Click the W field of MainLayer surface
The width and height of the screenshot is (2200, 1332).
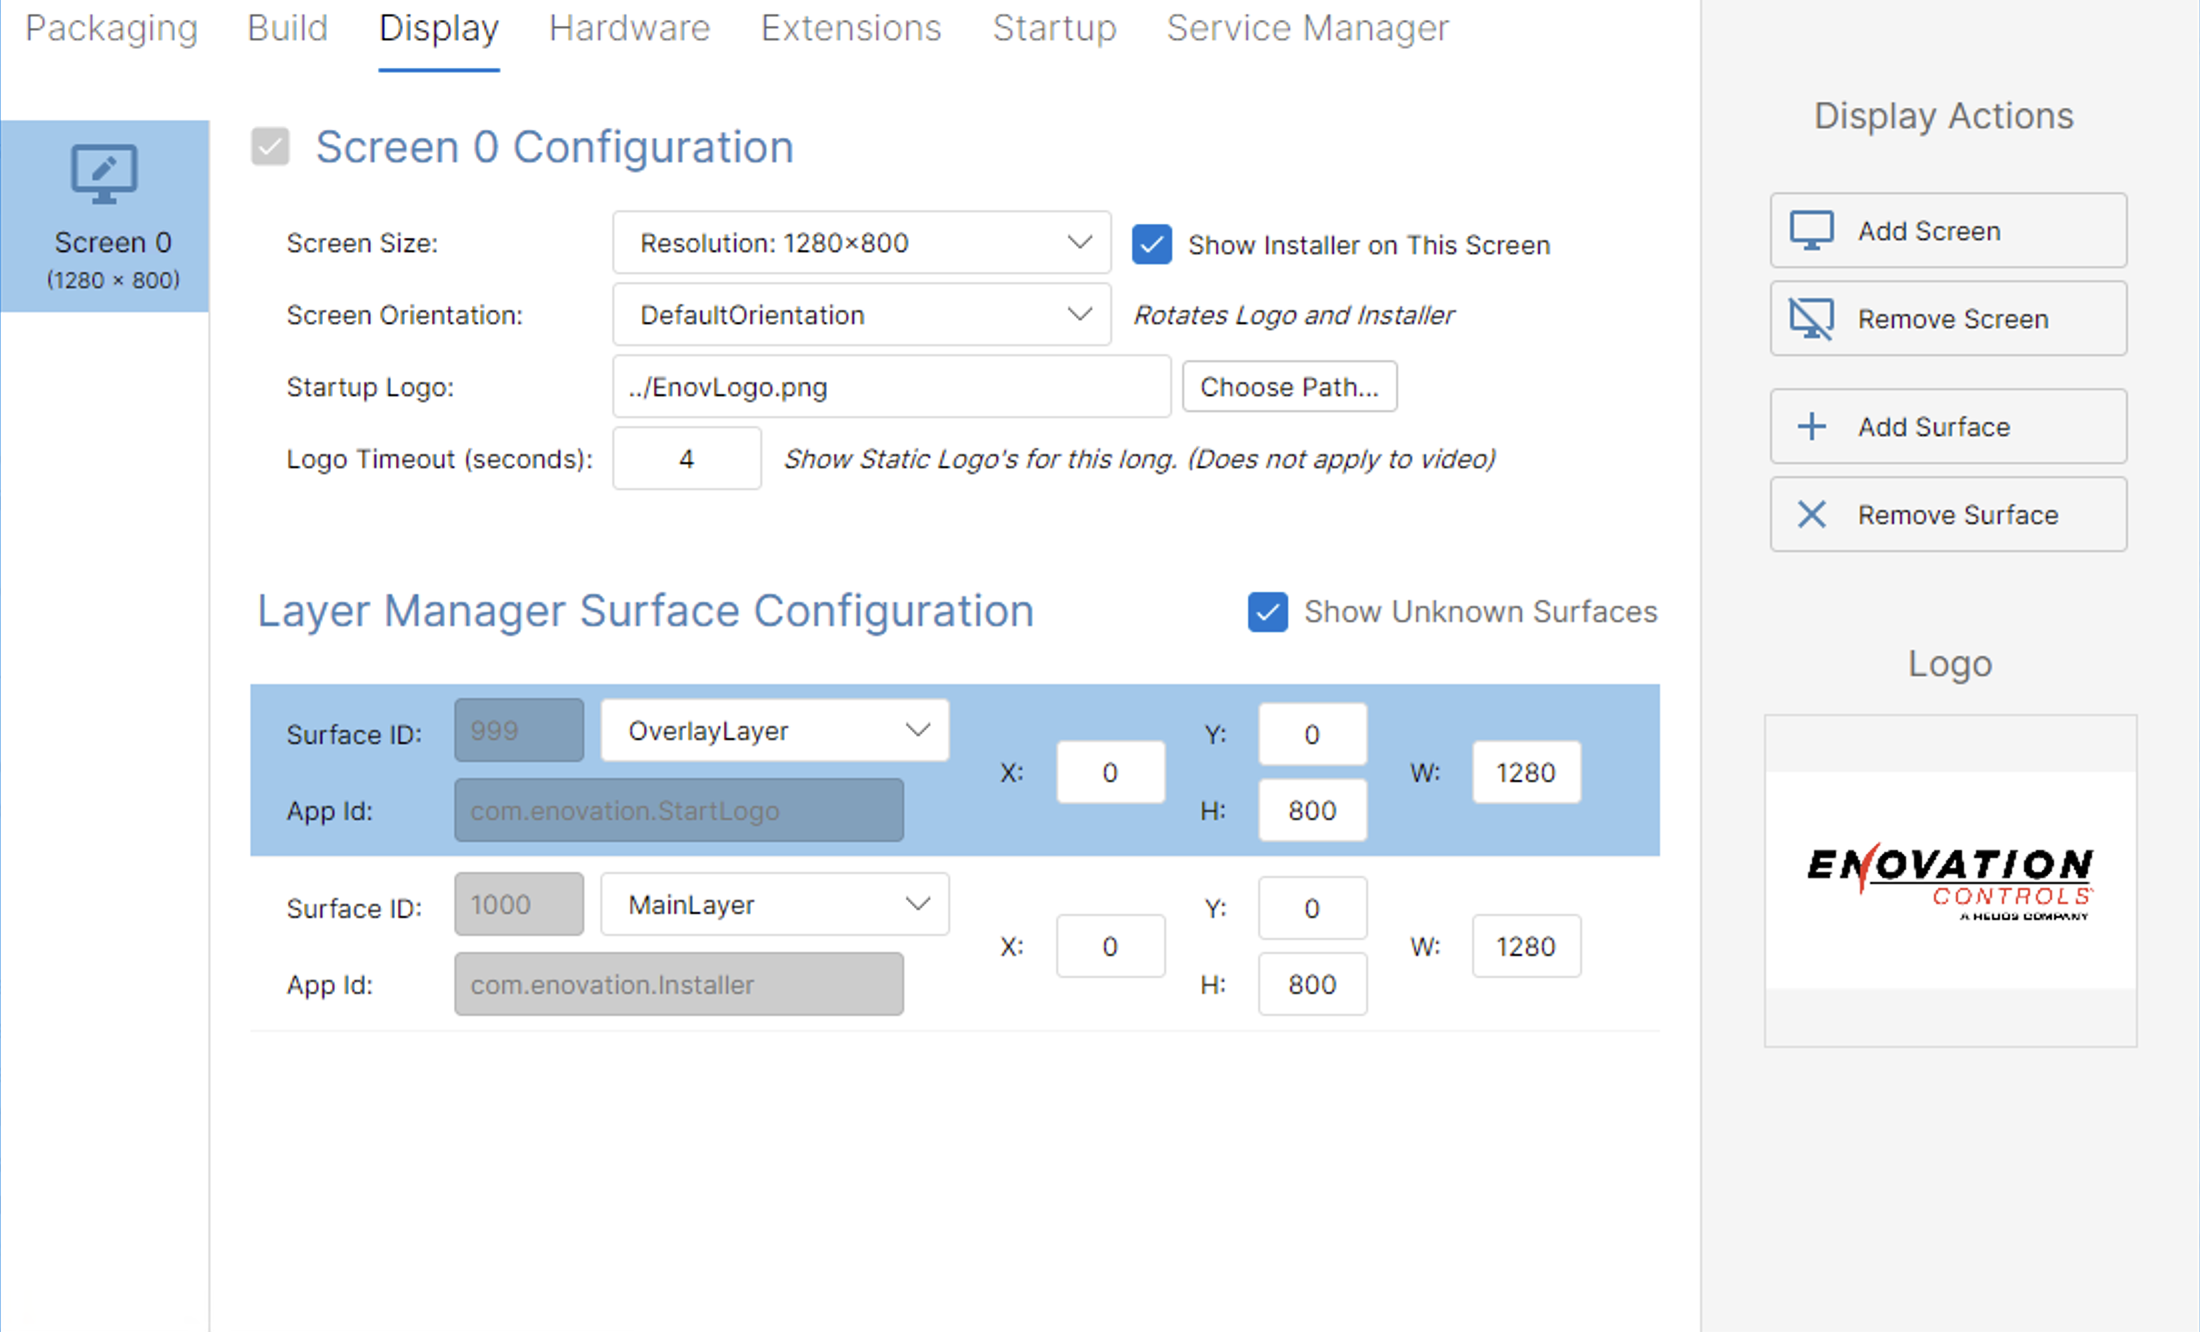tap(1526, 946)
